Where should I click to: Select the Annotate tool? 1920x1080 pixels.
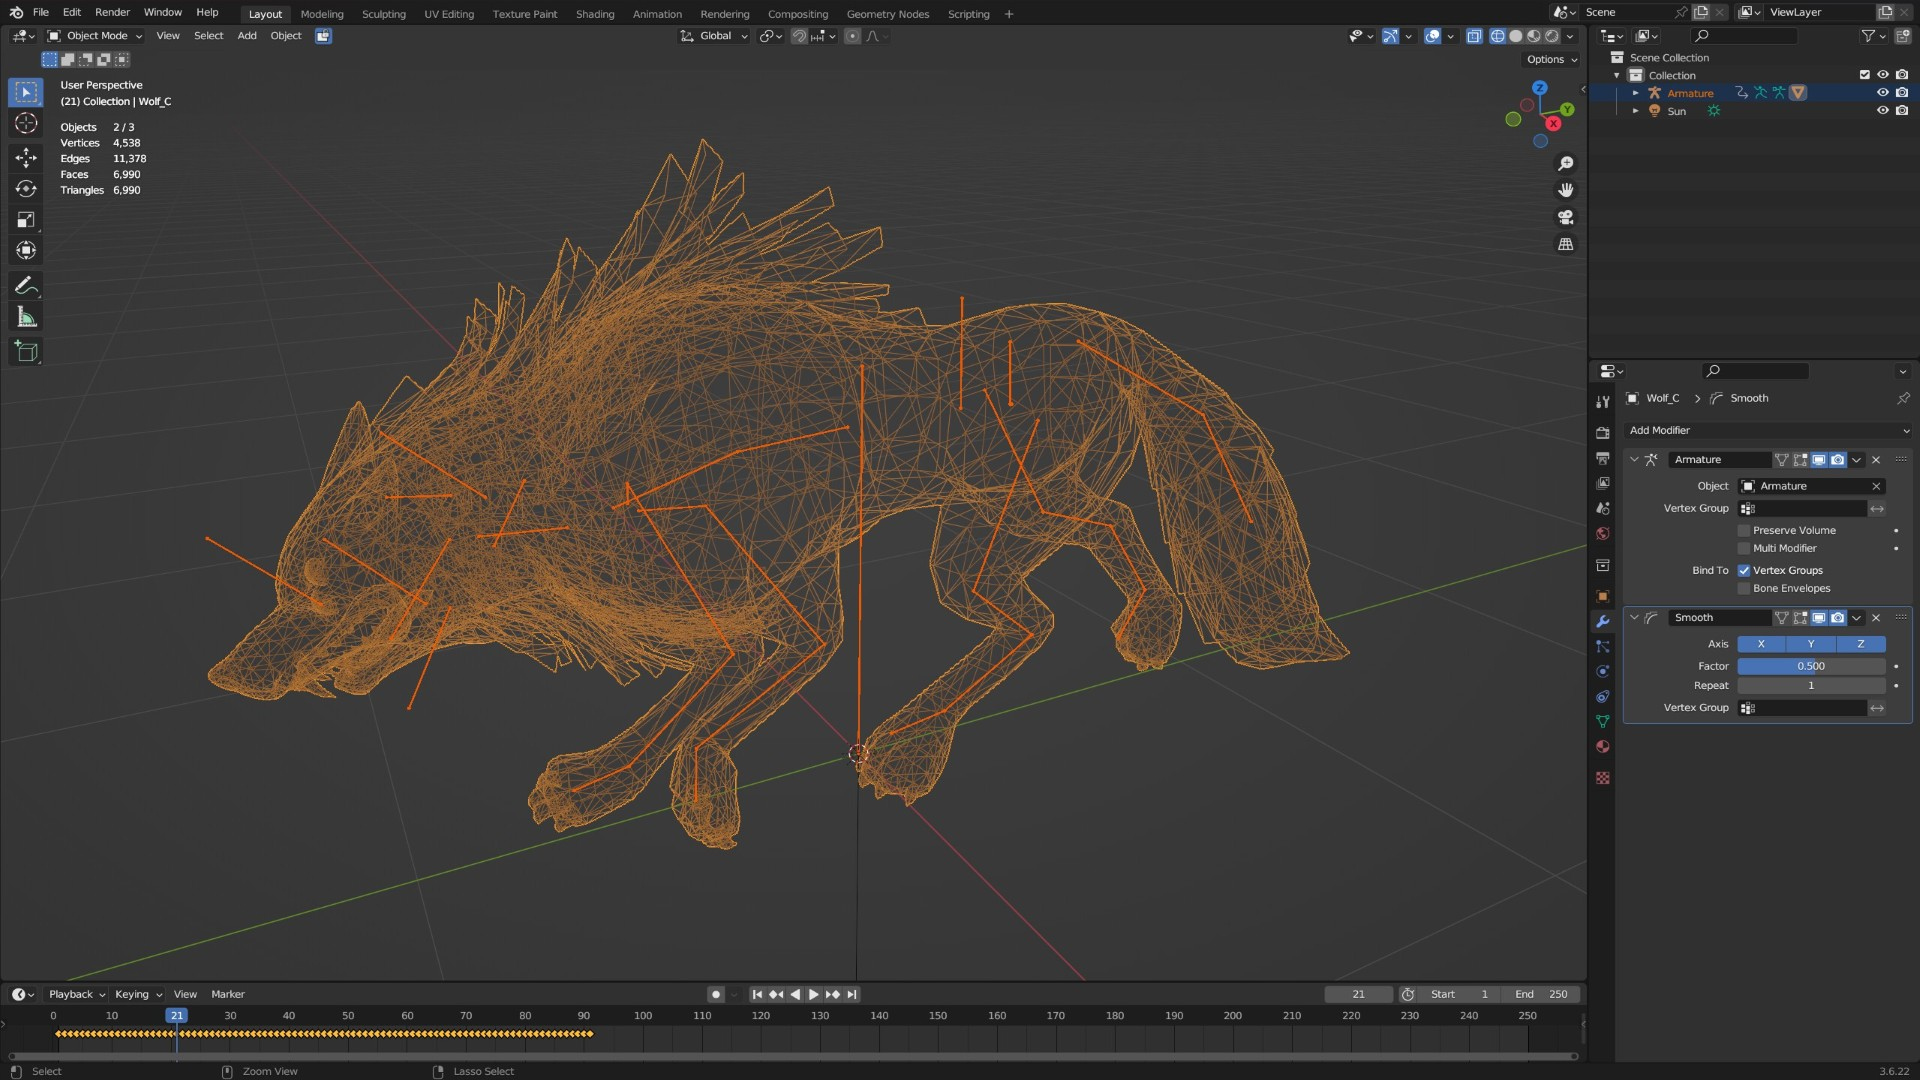tap(26, 286)
